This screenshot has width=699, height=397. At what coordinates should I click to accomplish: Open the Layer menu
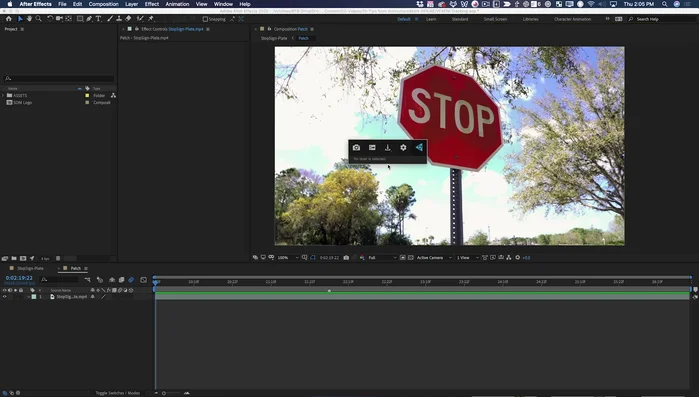coord(131,4)
